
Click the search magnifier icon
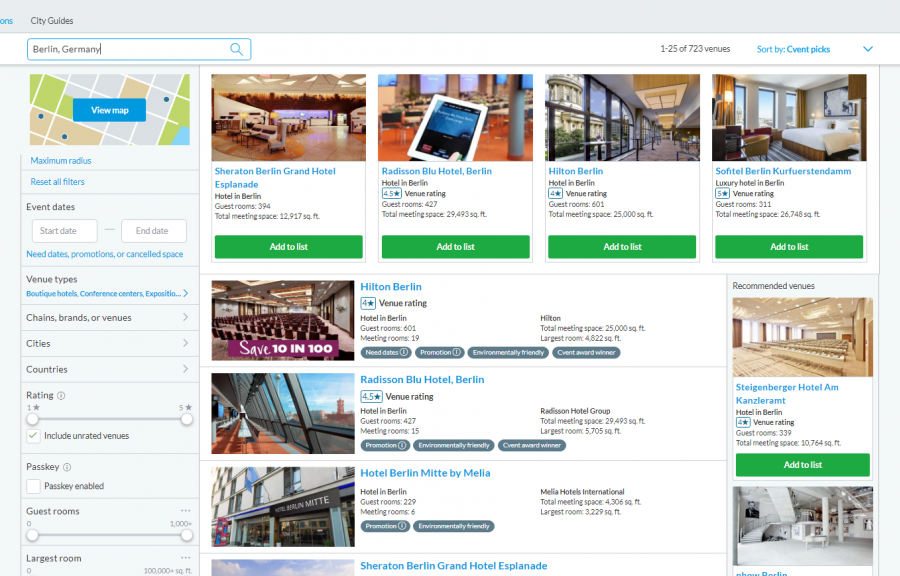pos(236,49)
